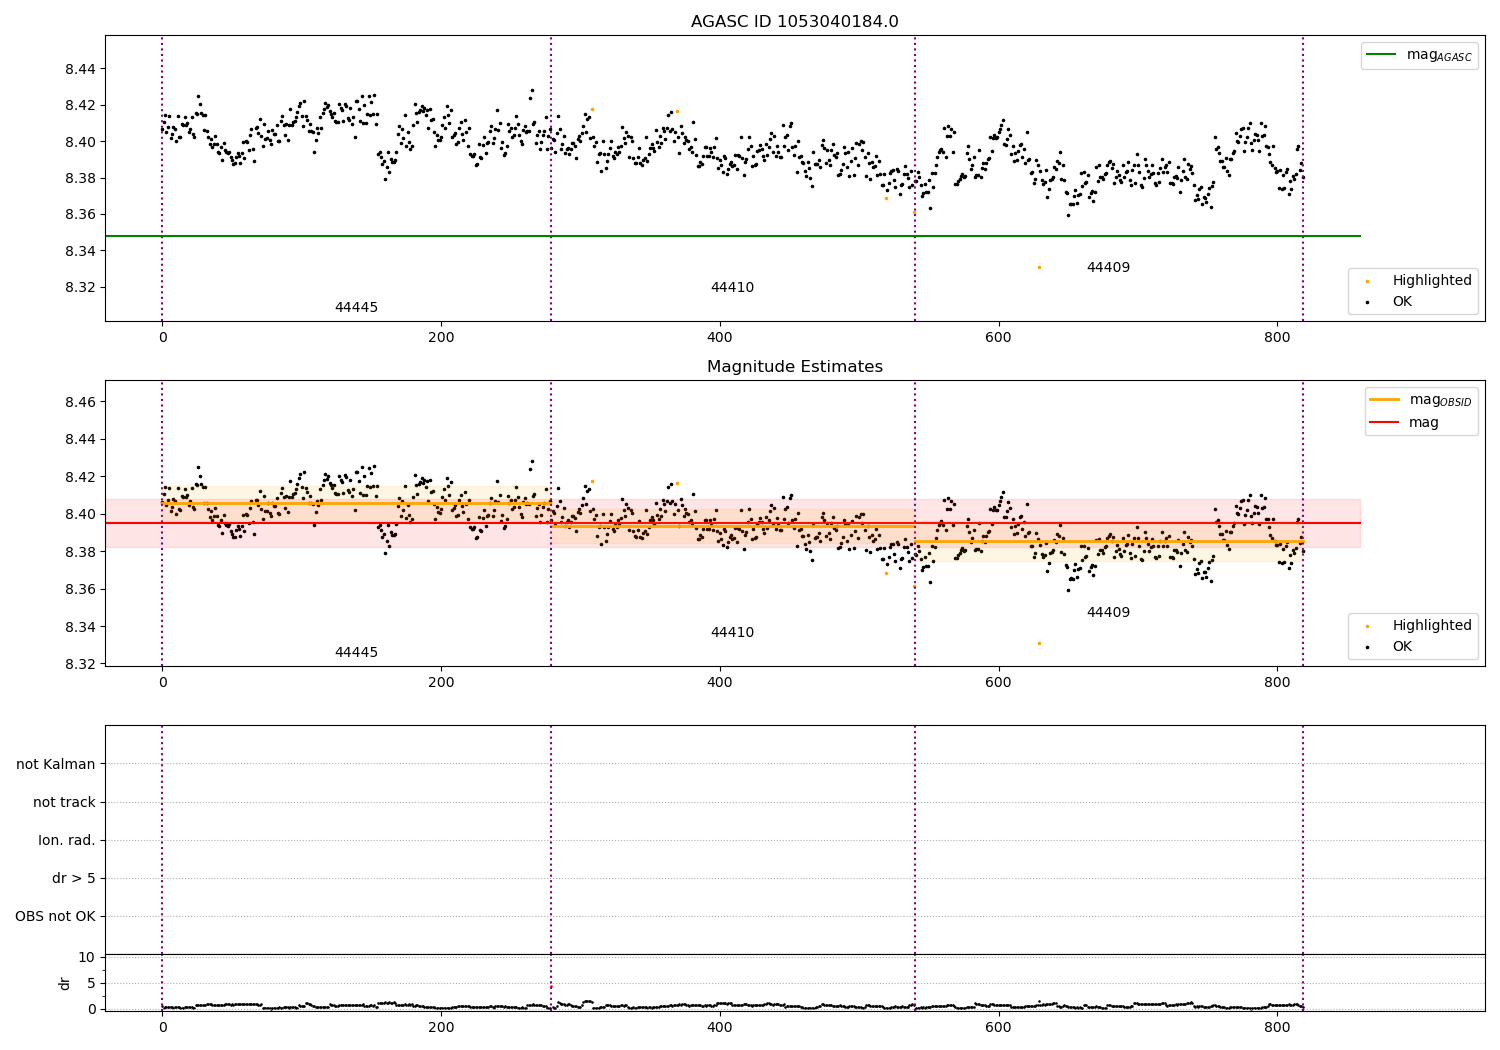
Task: Click the 8.36 y-tick label on Magnitude Estimates plot
Action: [x=81, y=590]
